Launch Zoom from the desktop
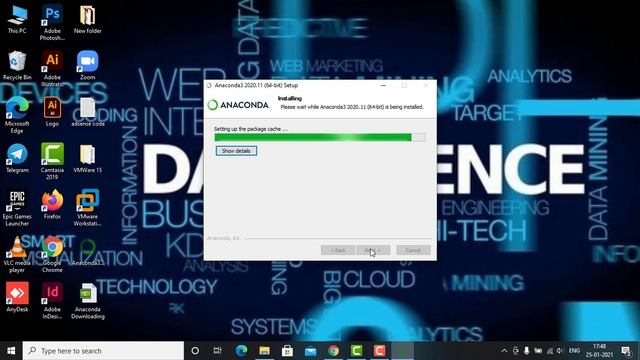The height and width of the screenshot is (360, 640). [87, 65]
